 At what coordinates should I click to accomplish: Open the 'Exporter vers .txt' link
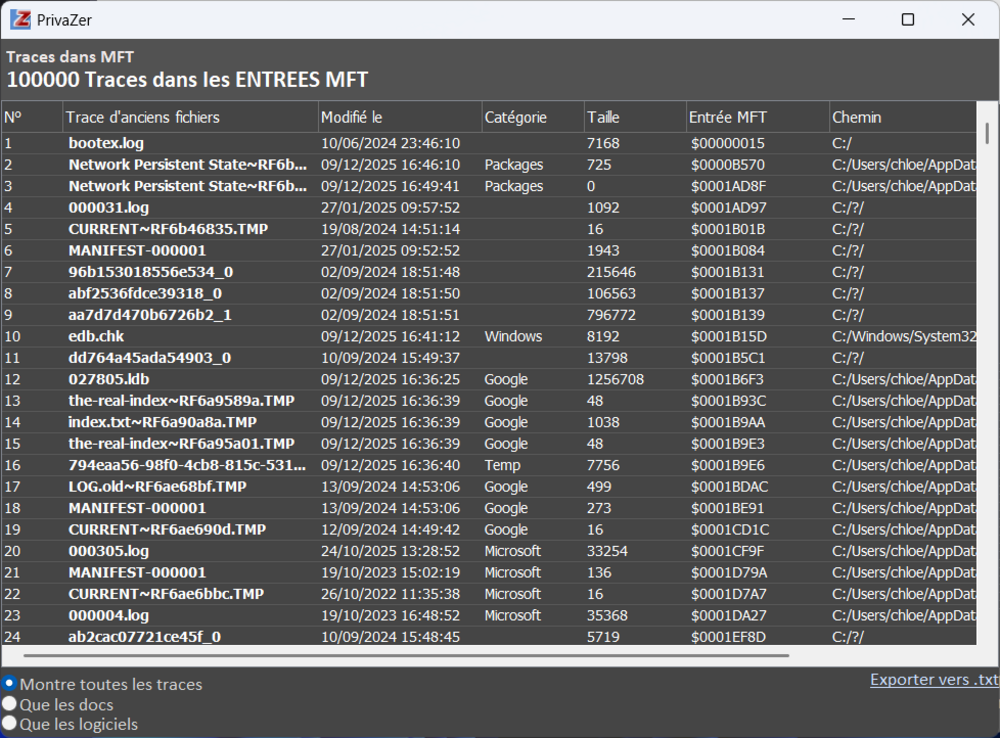point(933,680)
